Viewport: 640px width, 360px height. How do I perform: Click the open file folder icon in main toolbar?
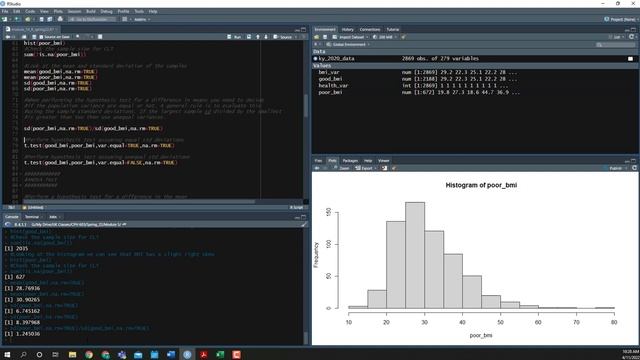pyautogui.click(x=28, y=19)
